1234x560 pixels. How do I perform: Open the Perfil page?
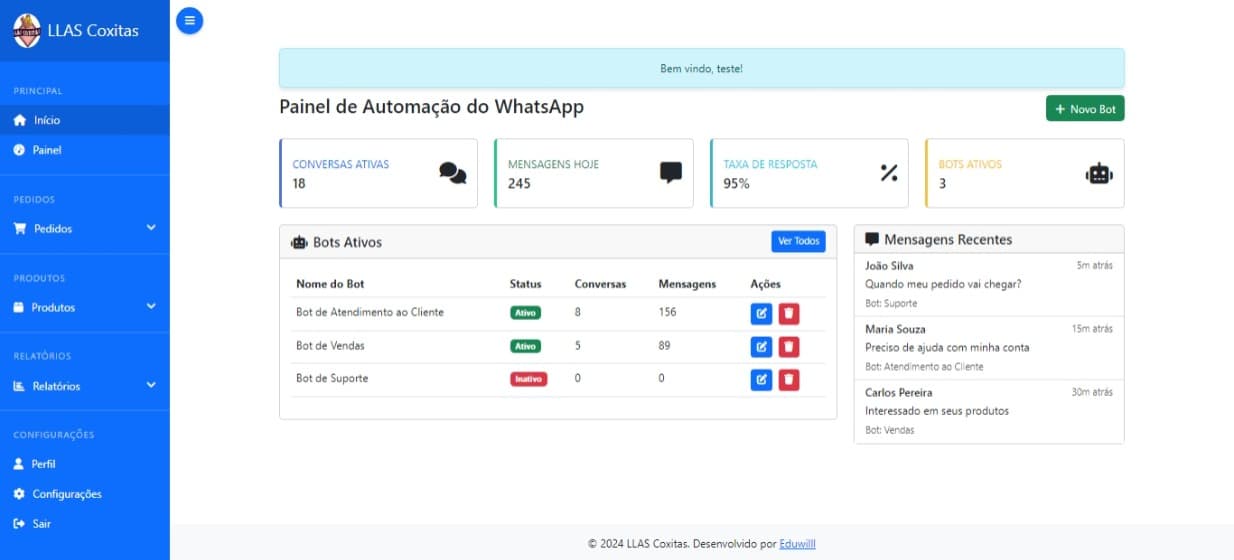85,464
